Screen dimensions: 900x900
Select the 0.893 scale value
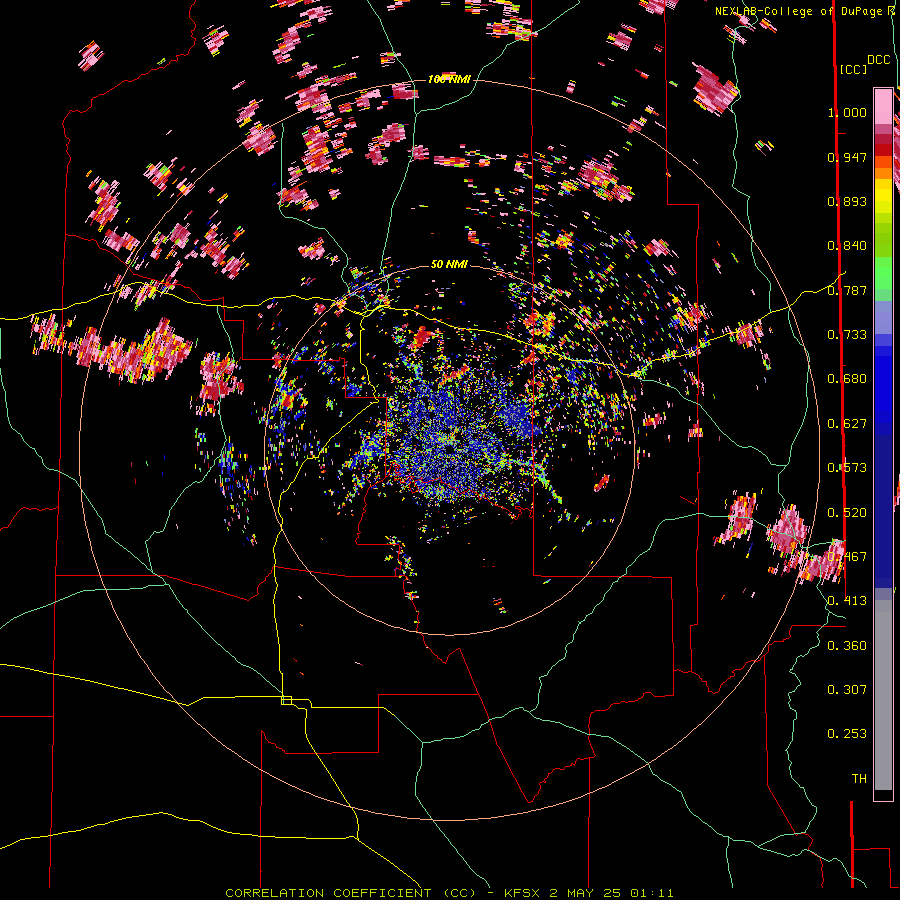pyautogui.click(x=847, y=201)
